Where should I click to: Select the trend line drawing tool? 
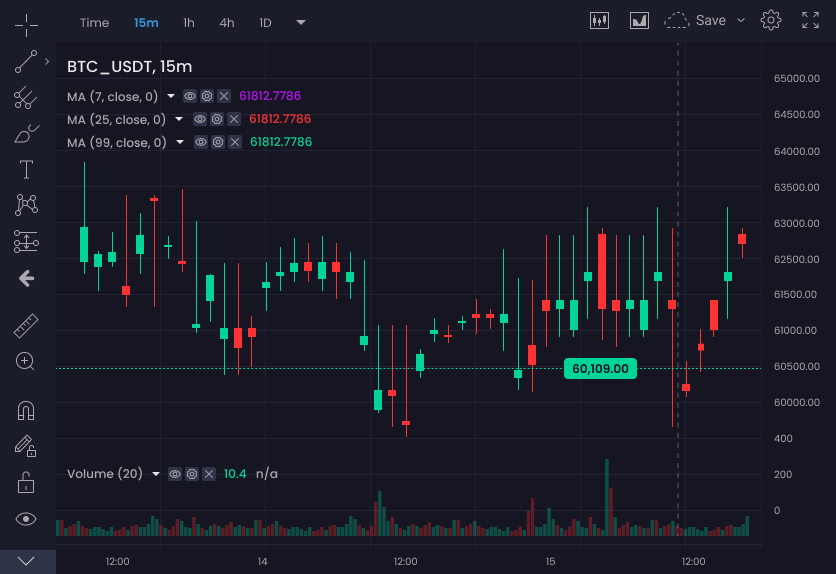pos(26,62)
